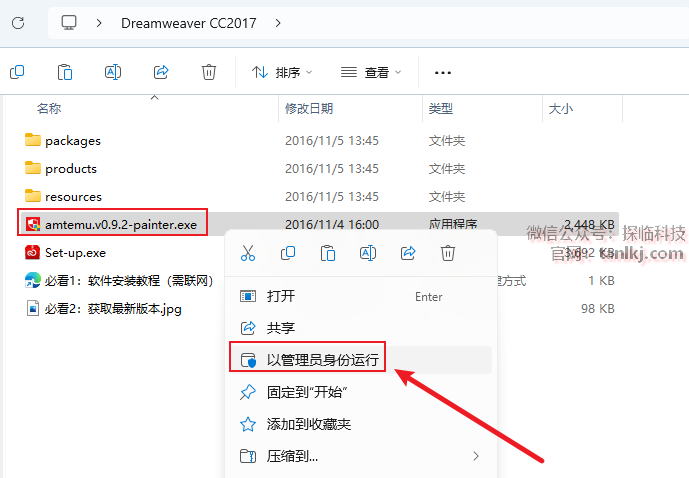Click the Paste icon in the context menu
The width and height of the screenshot is (689, 478).
coord(328,253)
